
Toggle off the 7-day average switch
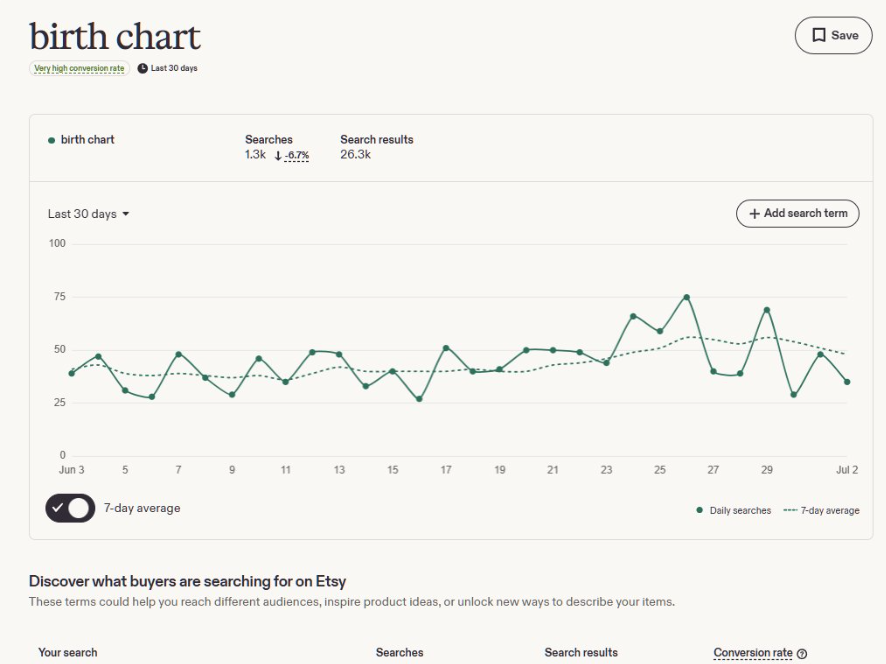pos(70,508)
